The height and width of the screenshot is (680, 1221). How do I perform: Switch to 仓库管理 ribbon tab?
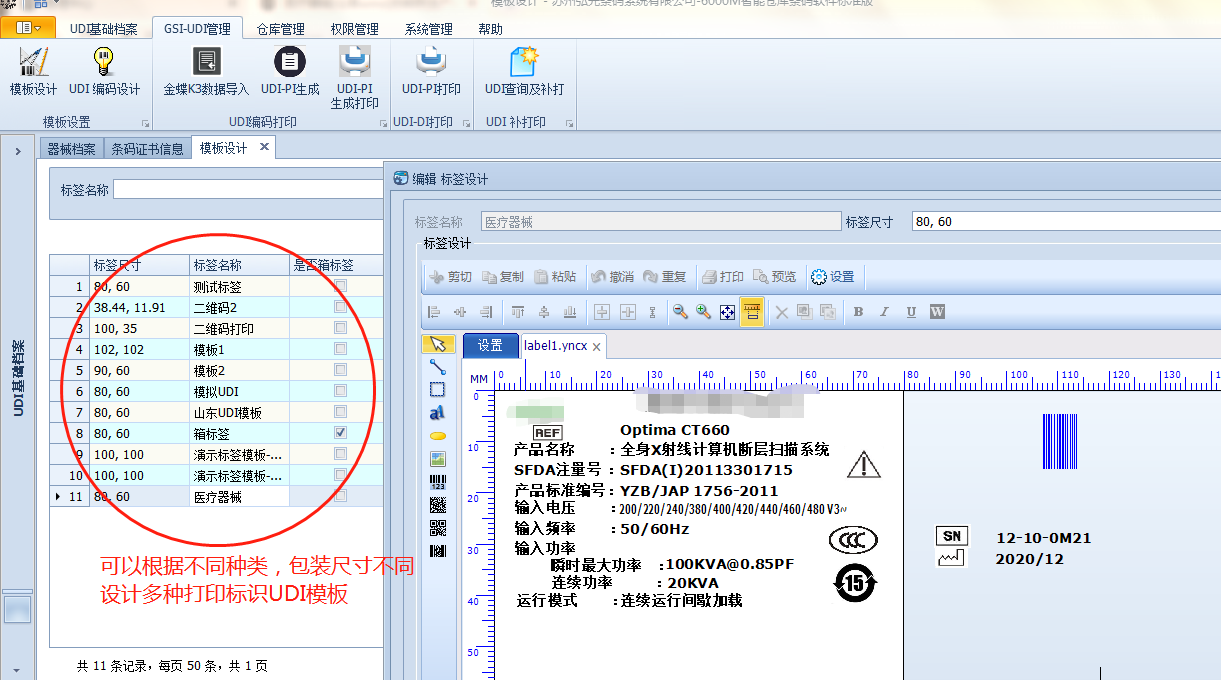point(280,29)
